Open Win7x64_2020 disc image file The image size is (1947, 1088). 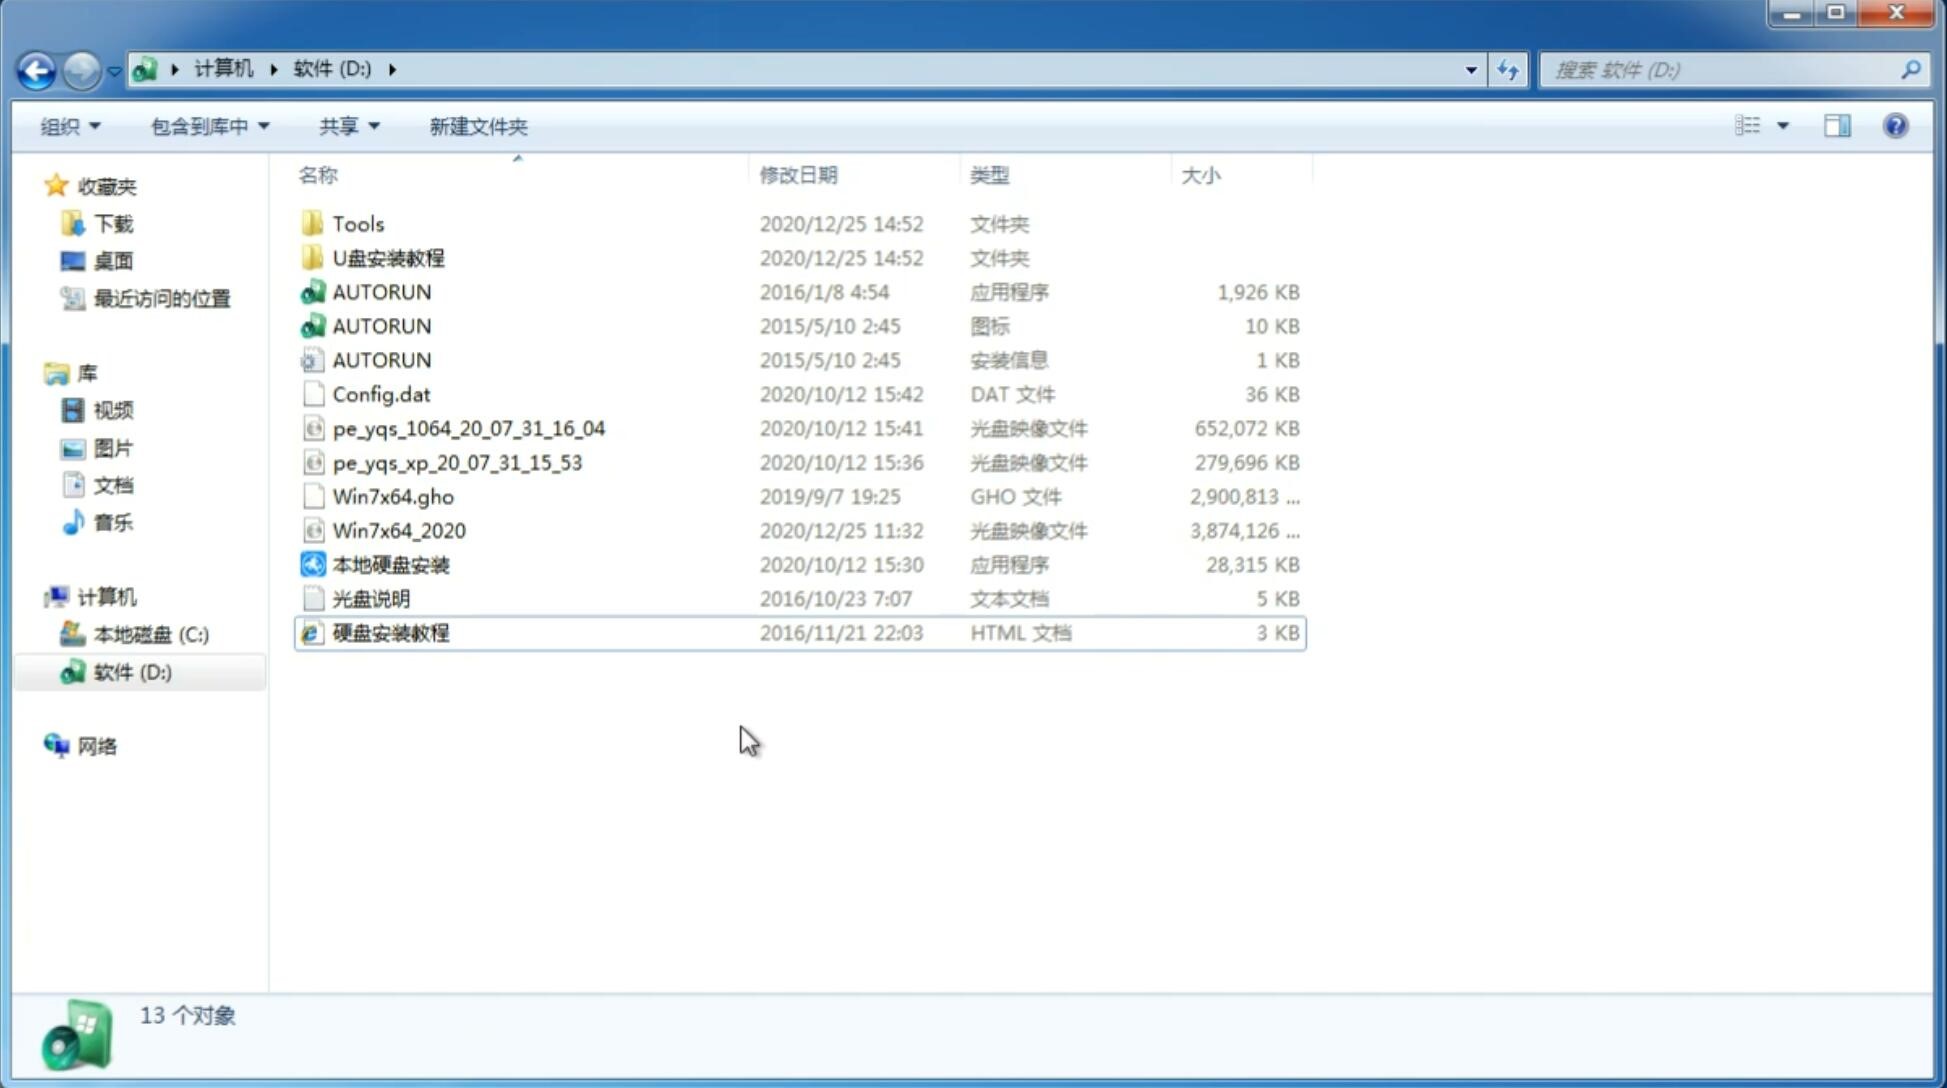point(397,529)
